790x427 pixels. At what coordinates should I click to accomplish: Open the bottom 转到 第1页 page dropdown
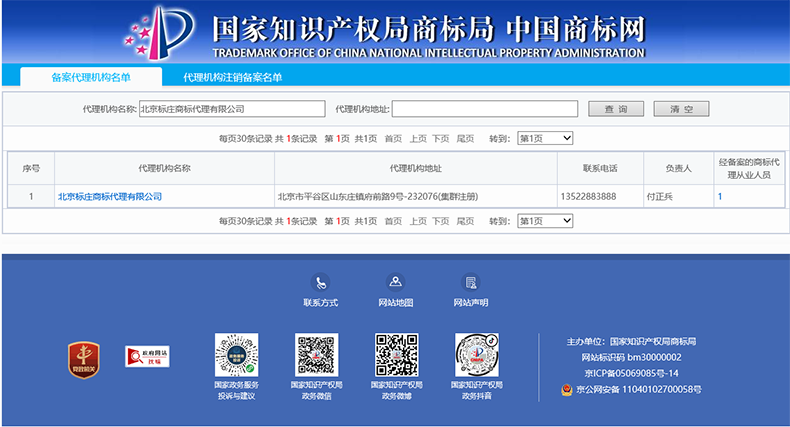click(x=545, y=221)
